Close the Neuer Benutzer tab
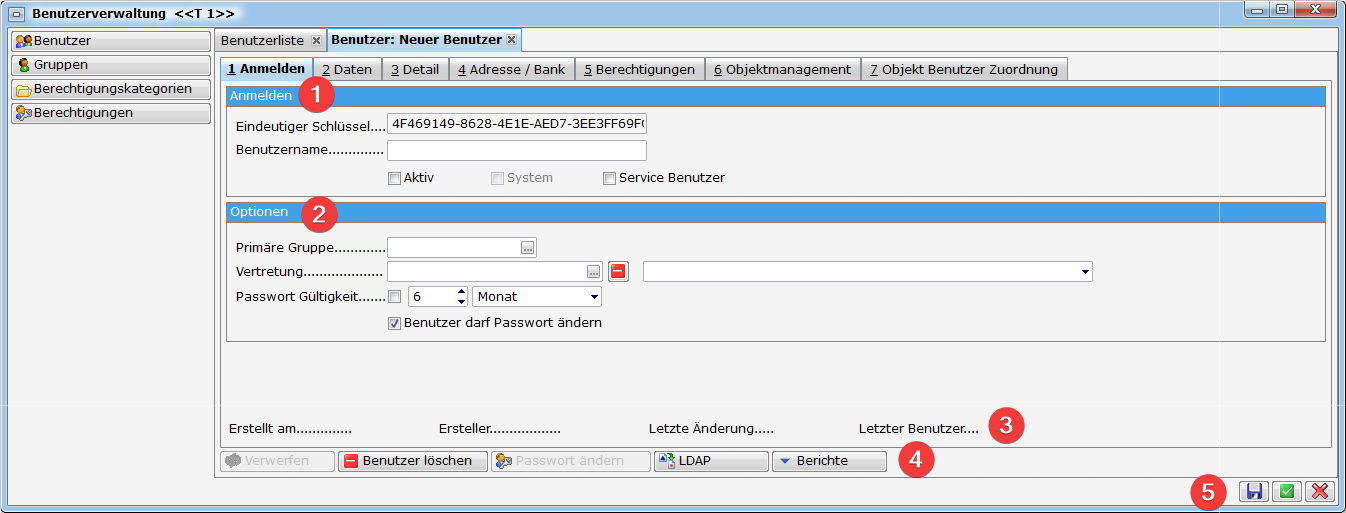Viewport: 1346px width, 513px height. pyautogui.click(x=511, y=40)
